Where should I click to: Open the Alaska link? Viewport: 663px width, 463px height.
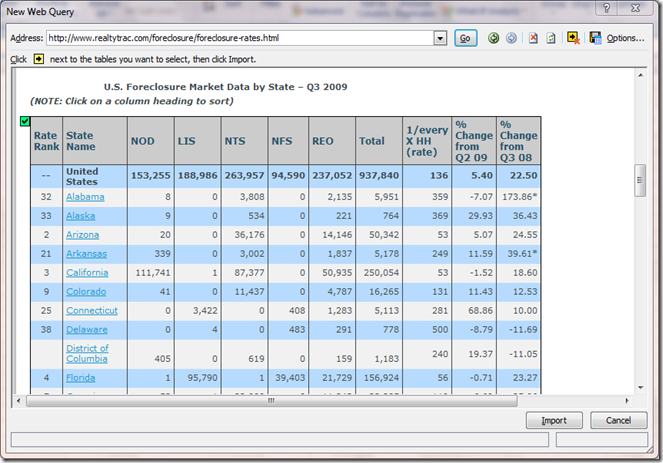click(80, 216)
